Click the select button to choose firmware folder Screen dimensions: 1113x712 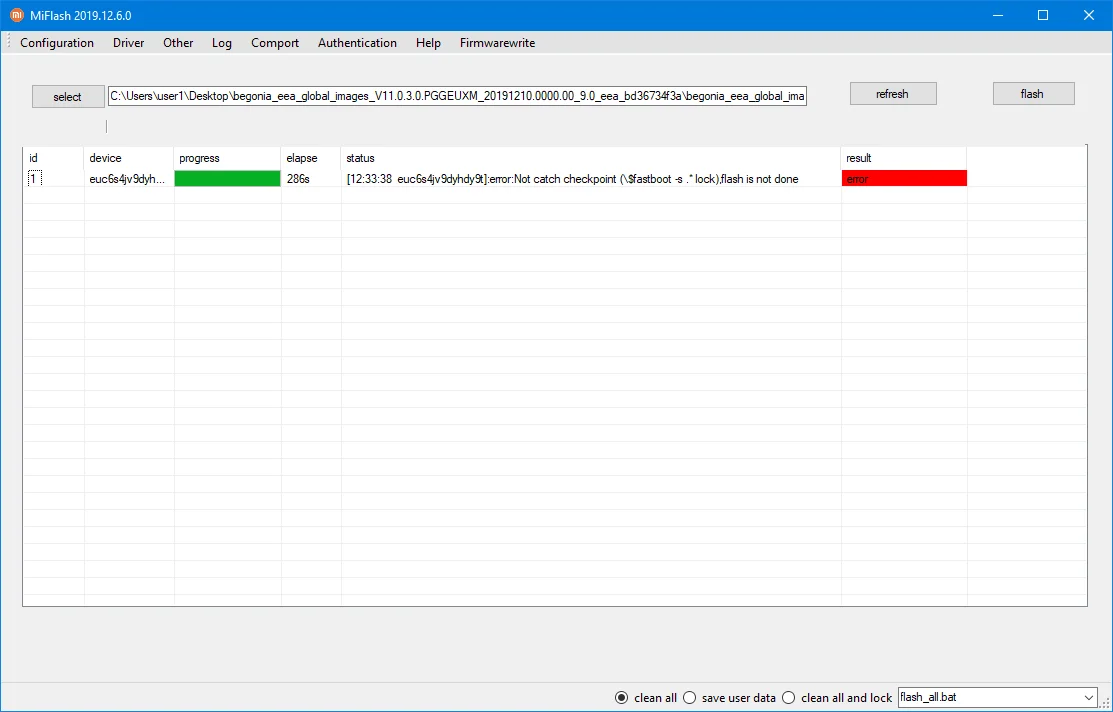coord(67,96)
